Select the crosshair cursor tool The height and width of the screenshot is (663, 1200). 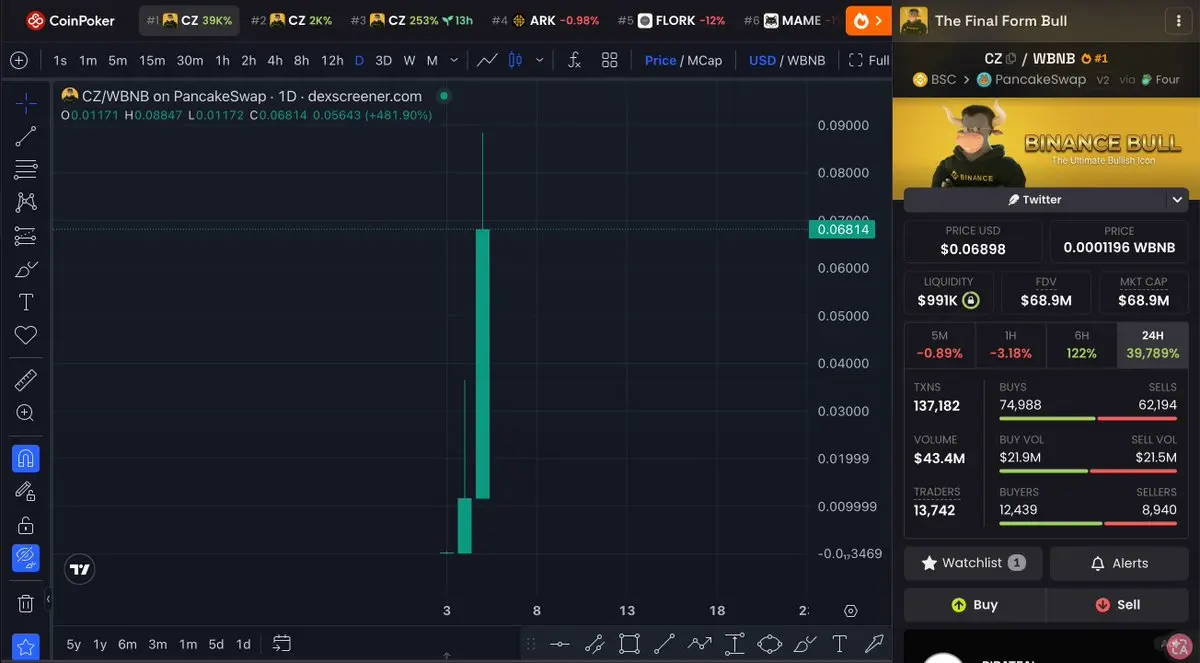pyautogui.click(x=26, y=102)
